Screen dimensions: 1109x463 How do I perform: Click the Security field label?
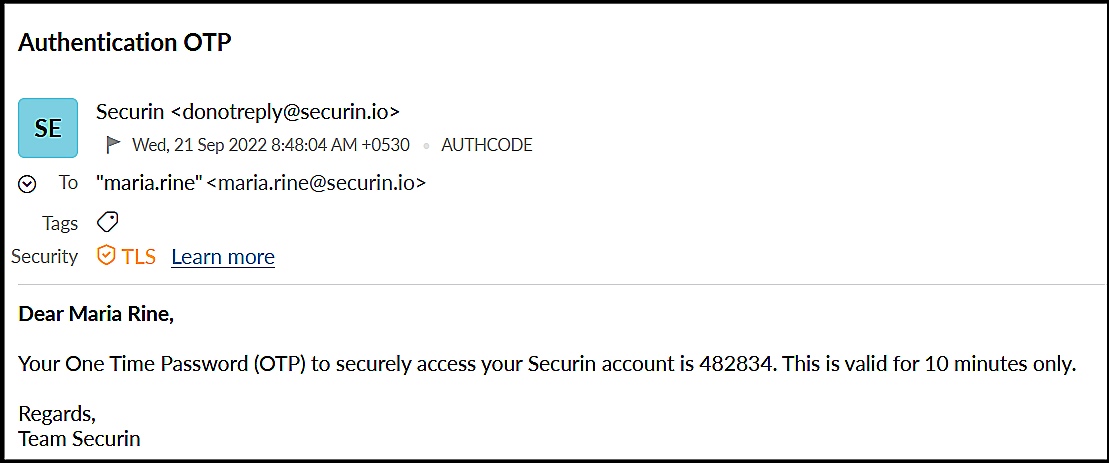[x=44, y=256]
